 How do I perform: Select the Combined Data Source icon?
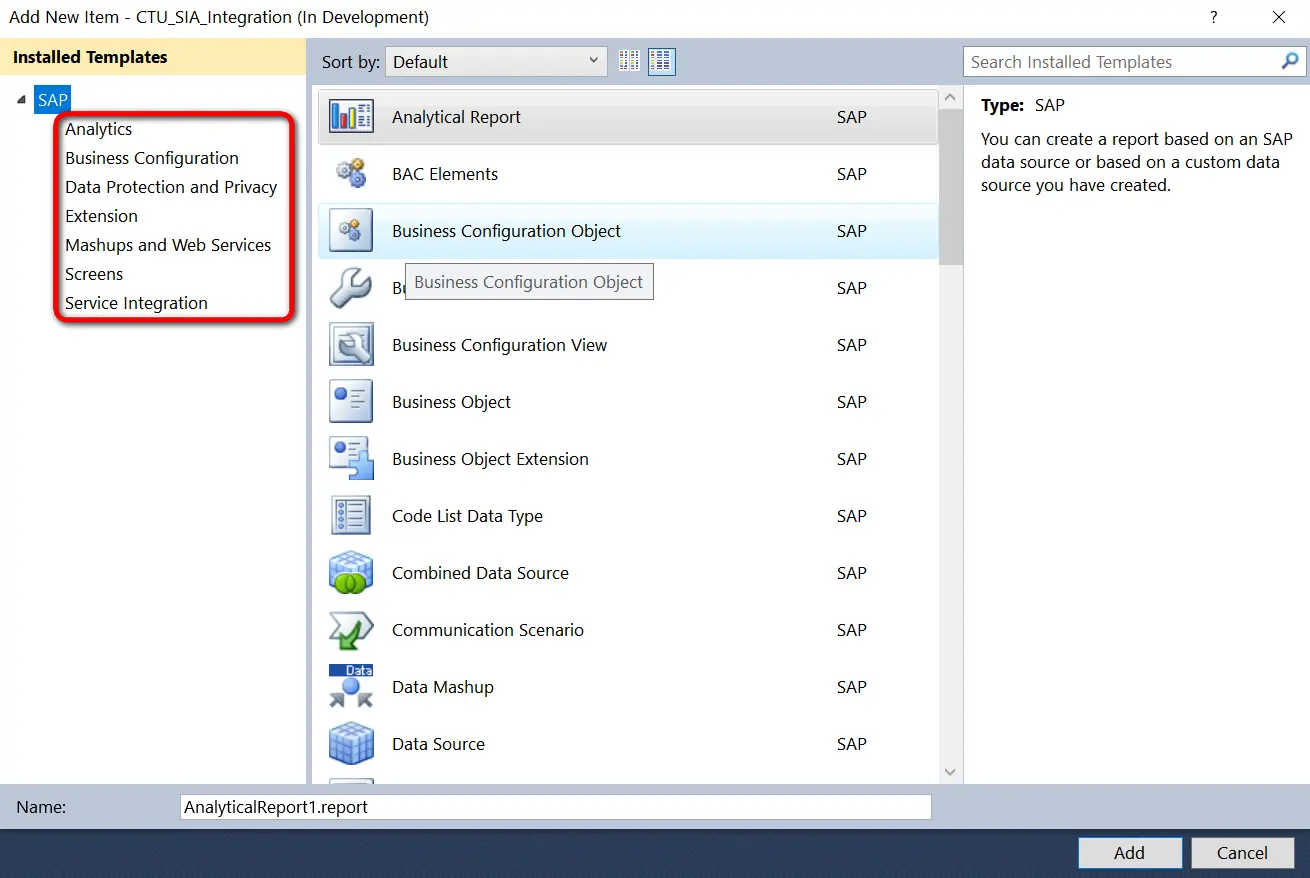(x=351, y=573)
